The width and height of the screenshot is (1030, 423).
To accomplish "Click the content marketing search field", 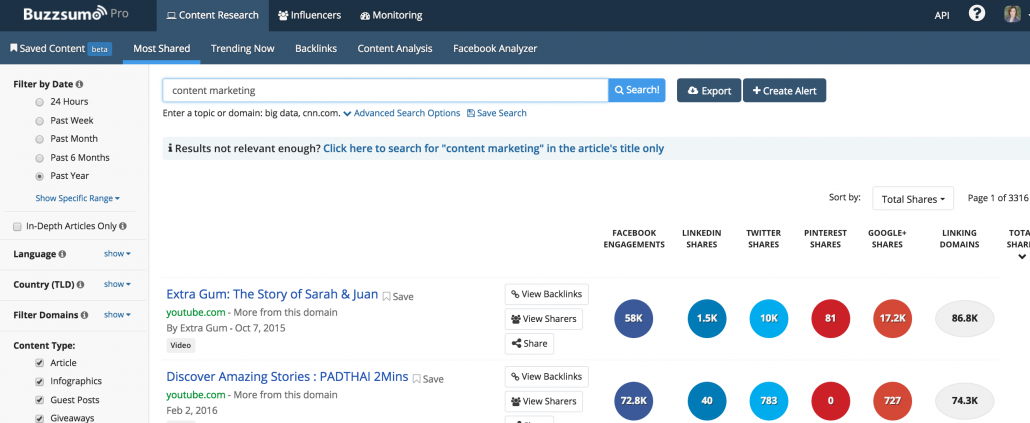I will [x=385, y=91].
